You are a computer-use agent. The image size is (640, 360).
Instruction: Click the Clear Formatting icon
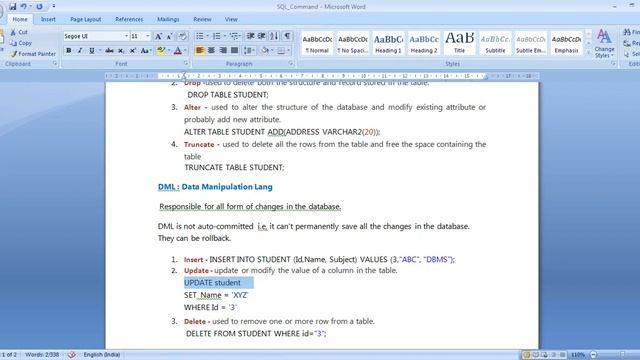(x=182, y=36)
